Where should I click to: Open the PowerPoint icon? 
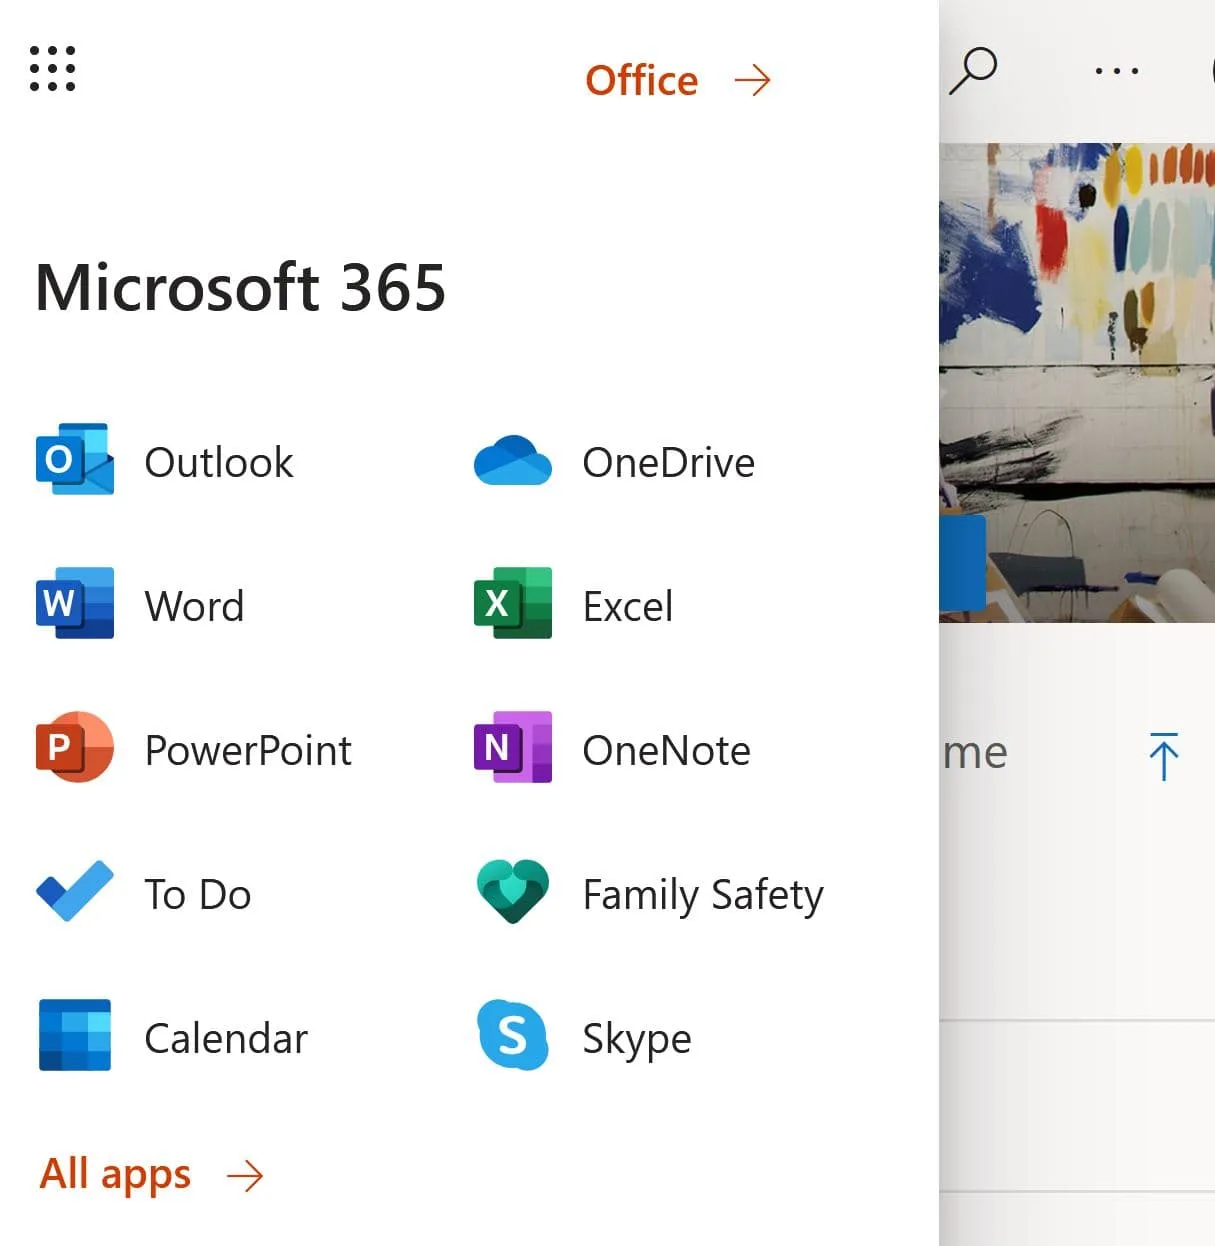click(75, 747)
